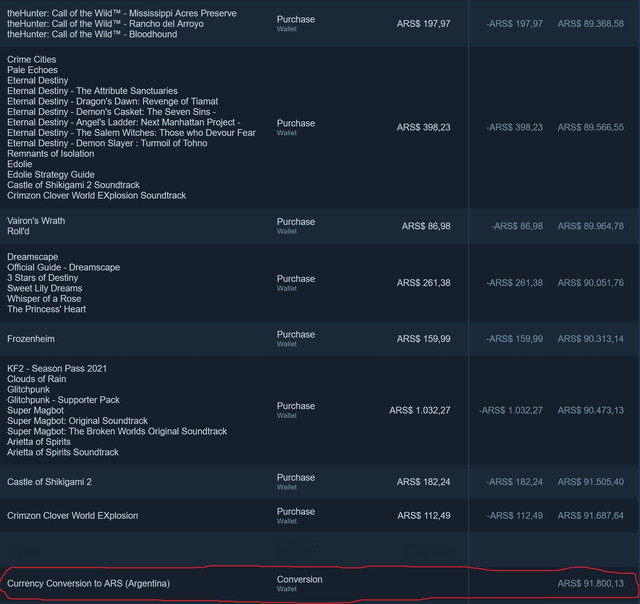Select wallet balance ARS$ 91.505,40

click(591, 482)
